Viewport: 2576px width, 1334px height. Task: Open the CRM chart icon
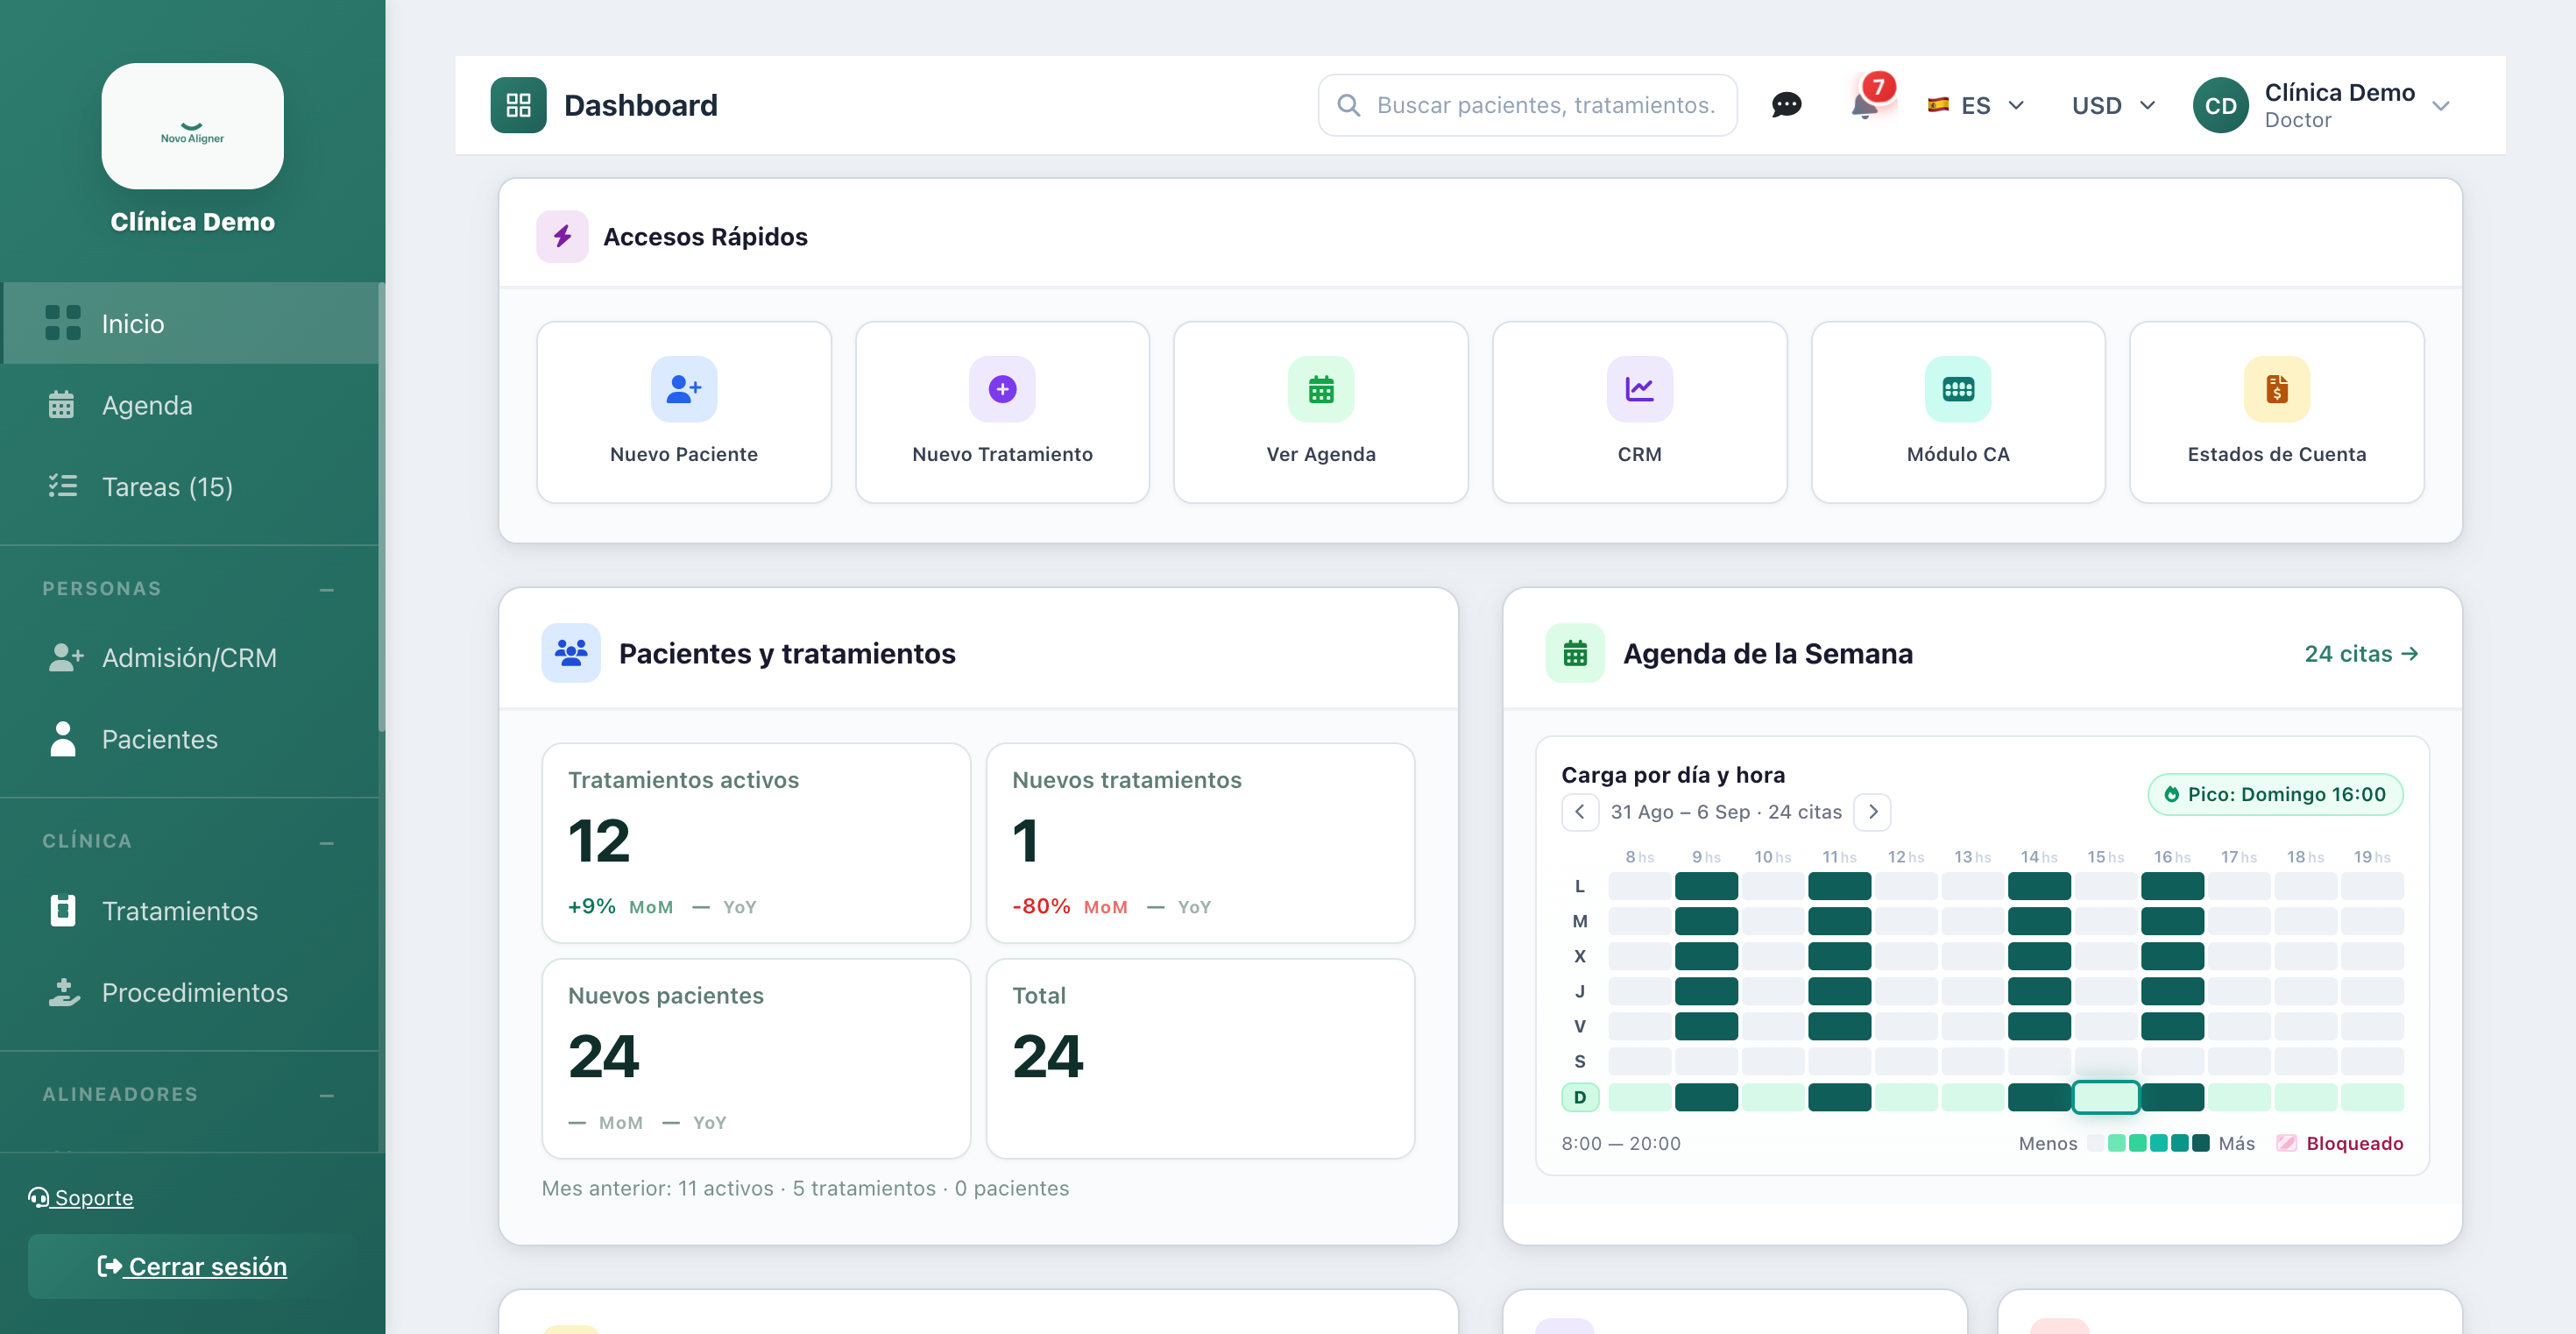1639,389
